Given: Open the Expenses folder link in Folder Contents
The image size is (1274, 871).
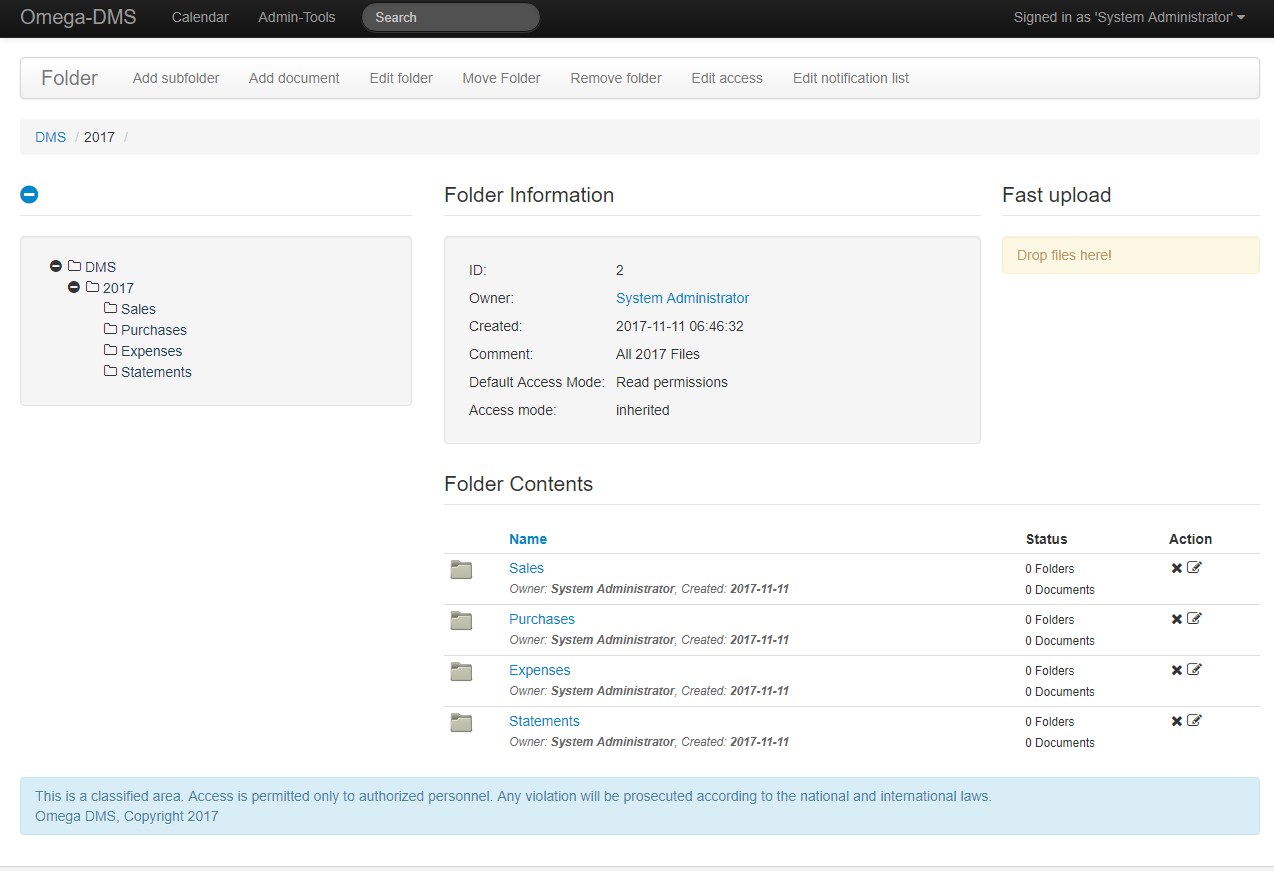Looking at the screenshot, I should (x=540, y=670).
